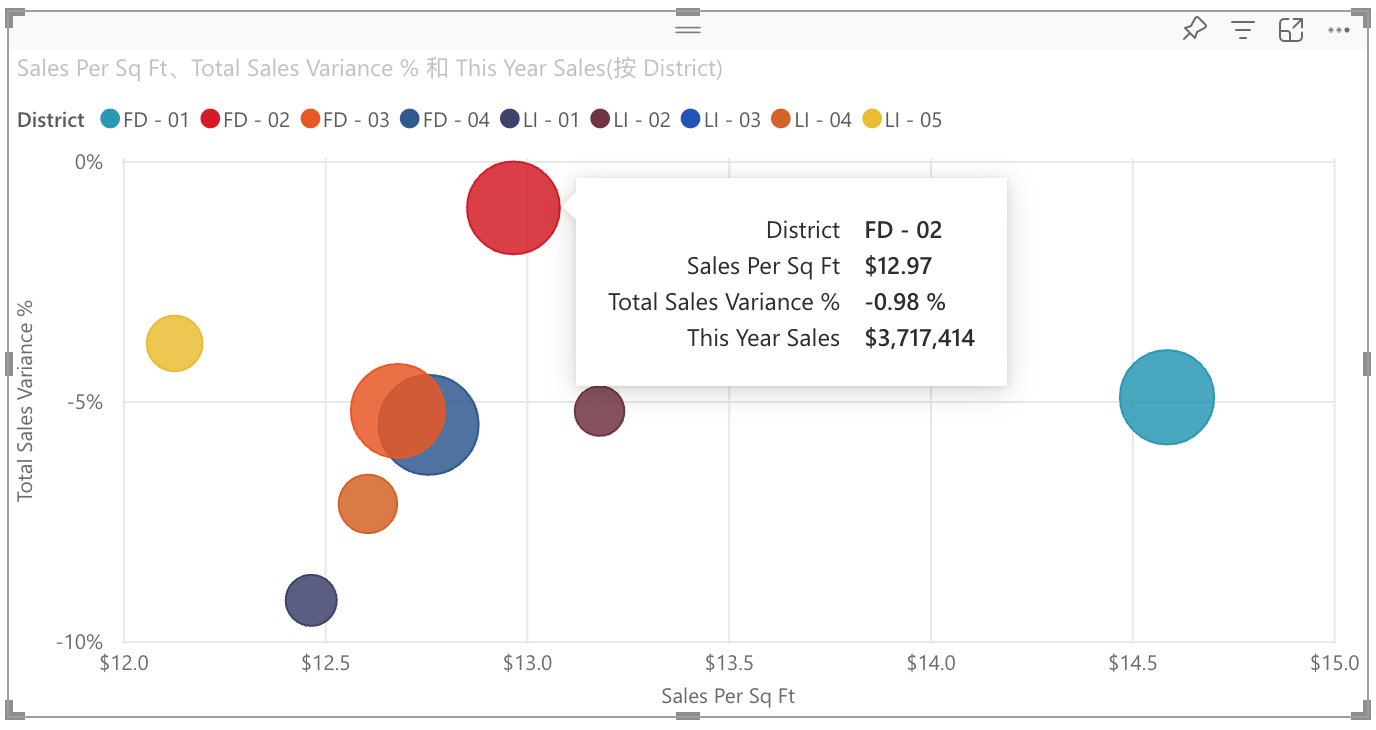Open the More options ellipsis menu
Screen dimensions: 1376x730
tap(1339, 30)
